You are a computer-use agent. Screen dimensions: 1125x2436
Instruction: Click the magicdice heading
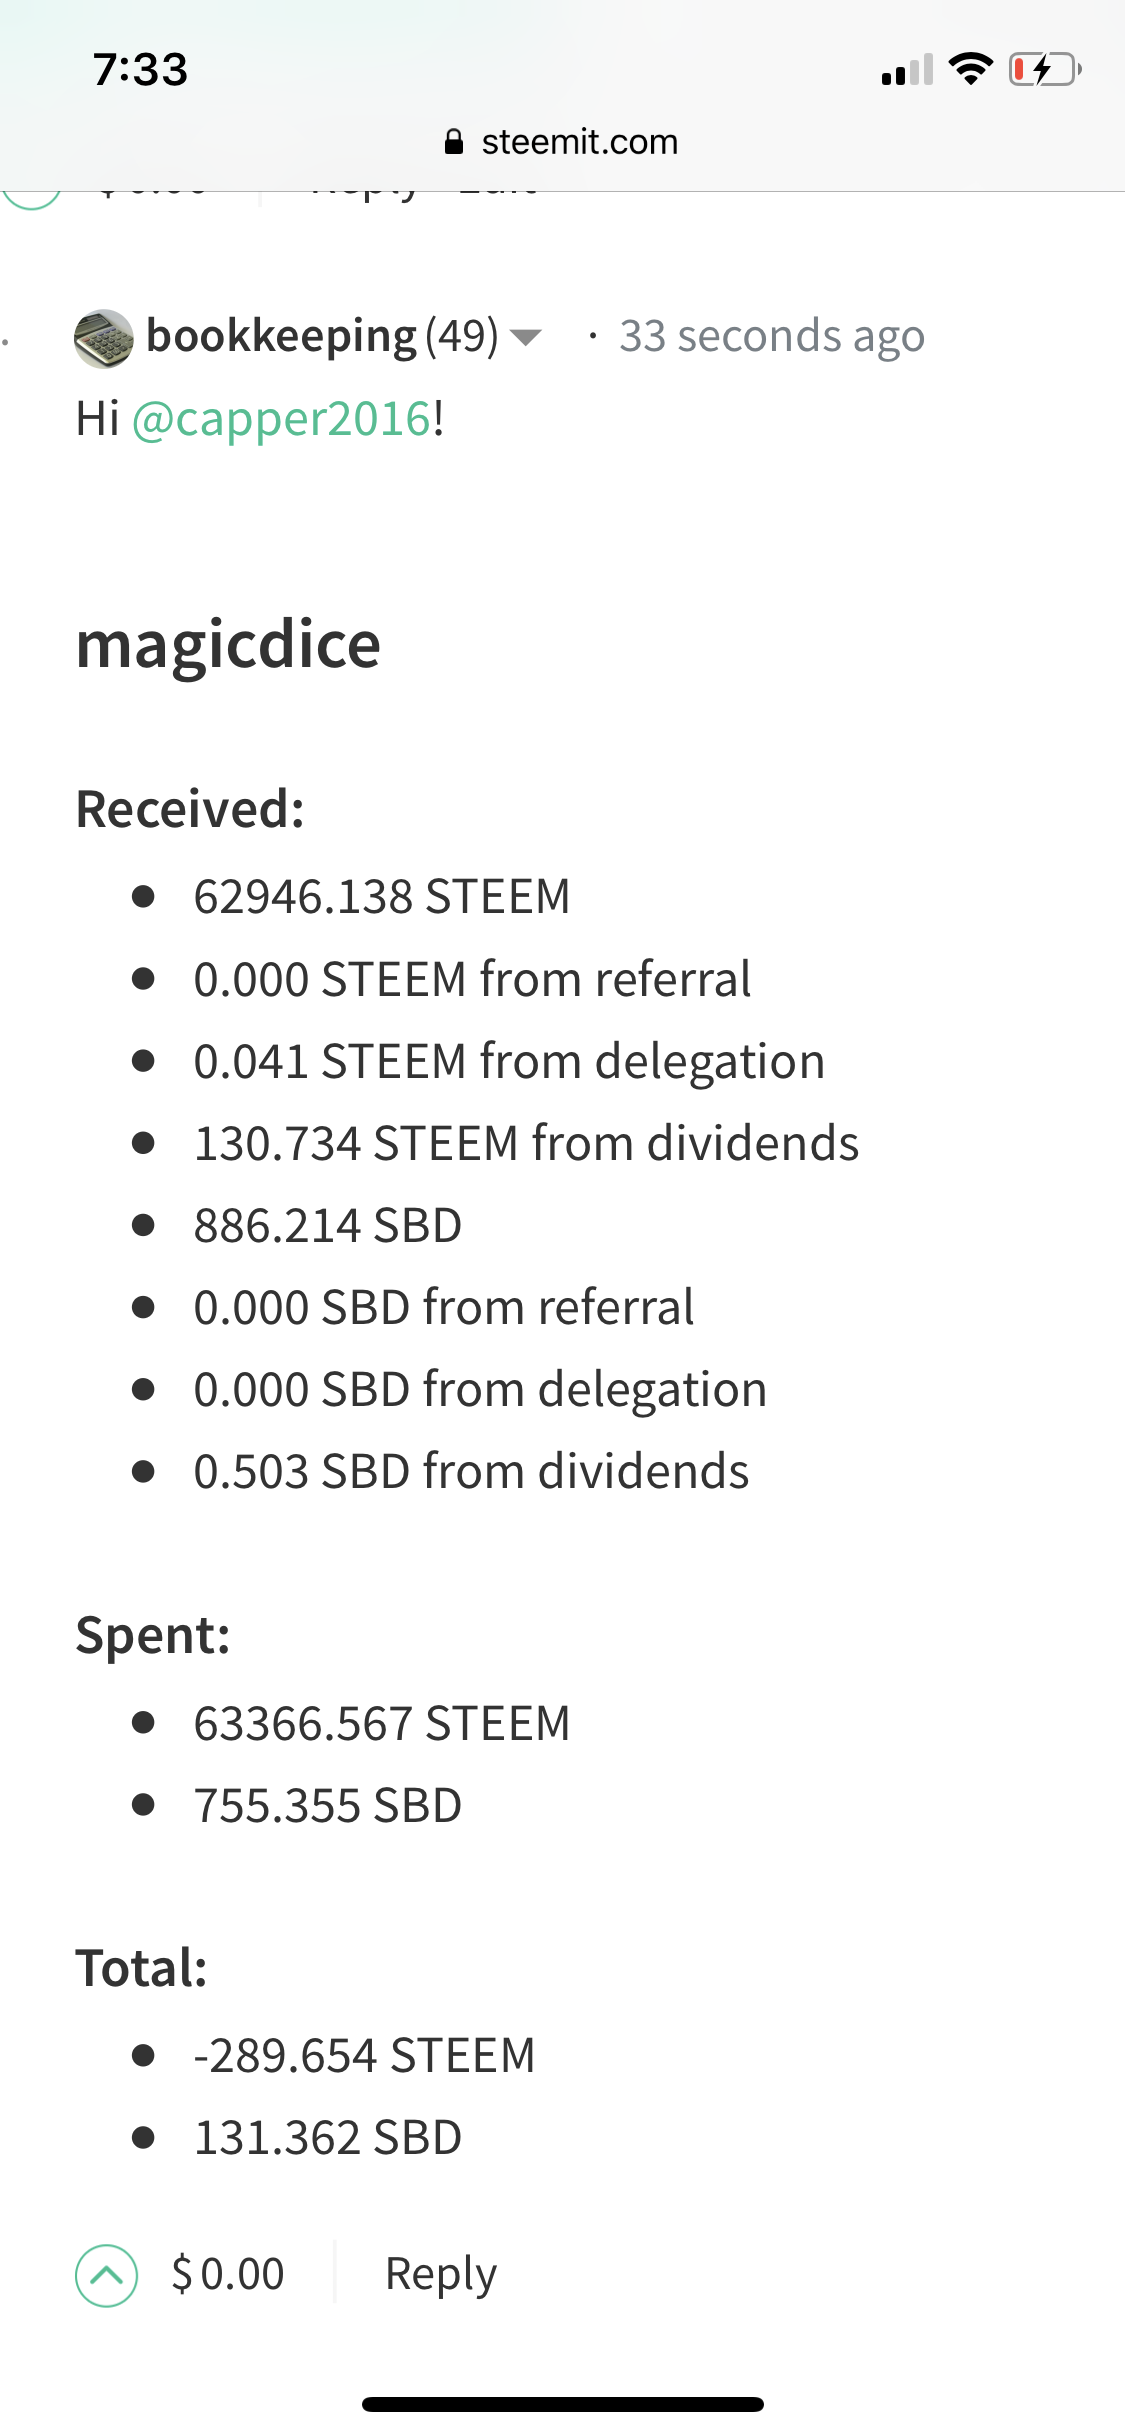coord(228,644)
